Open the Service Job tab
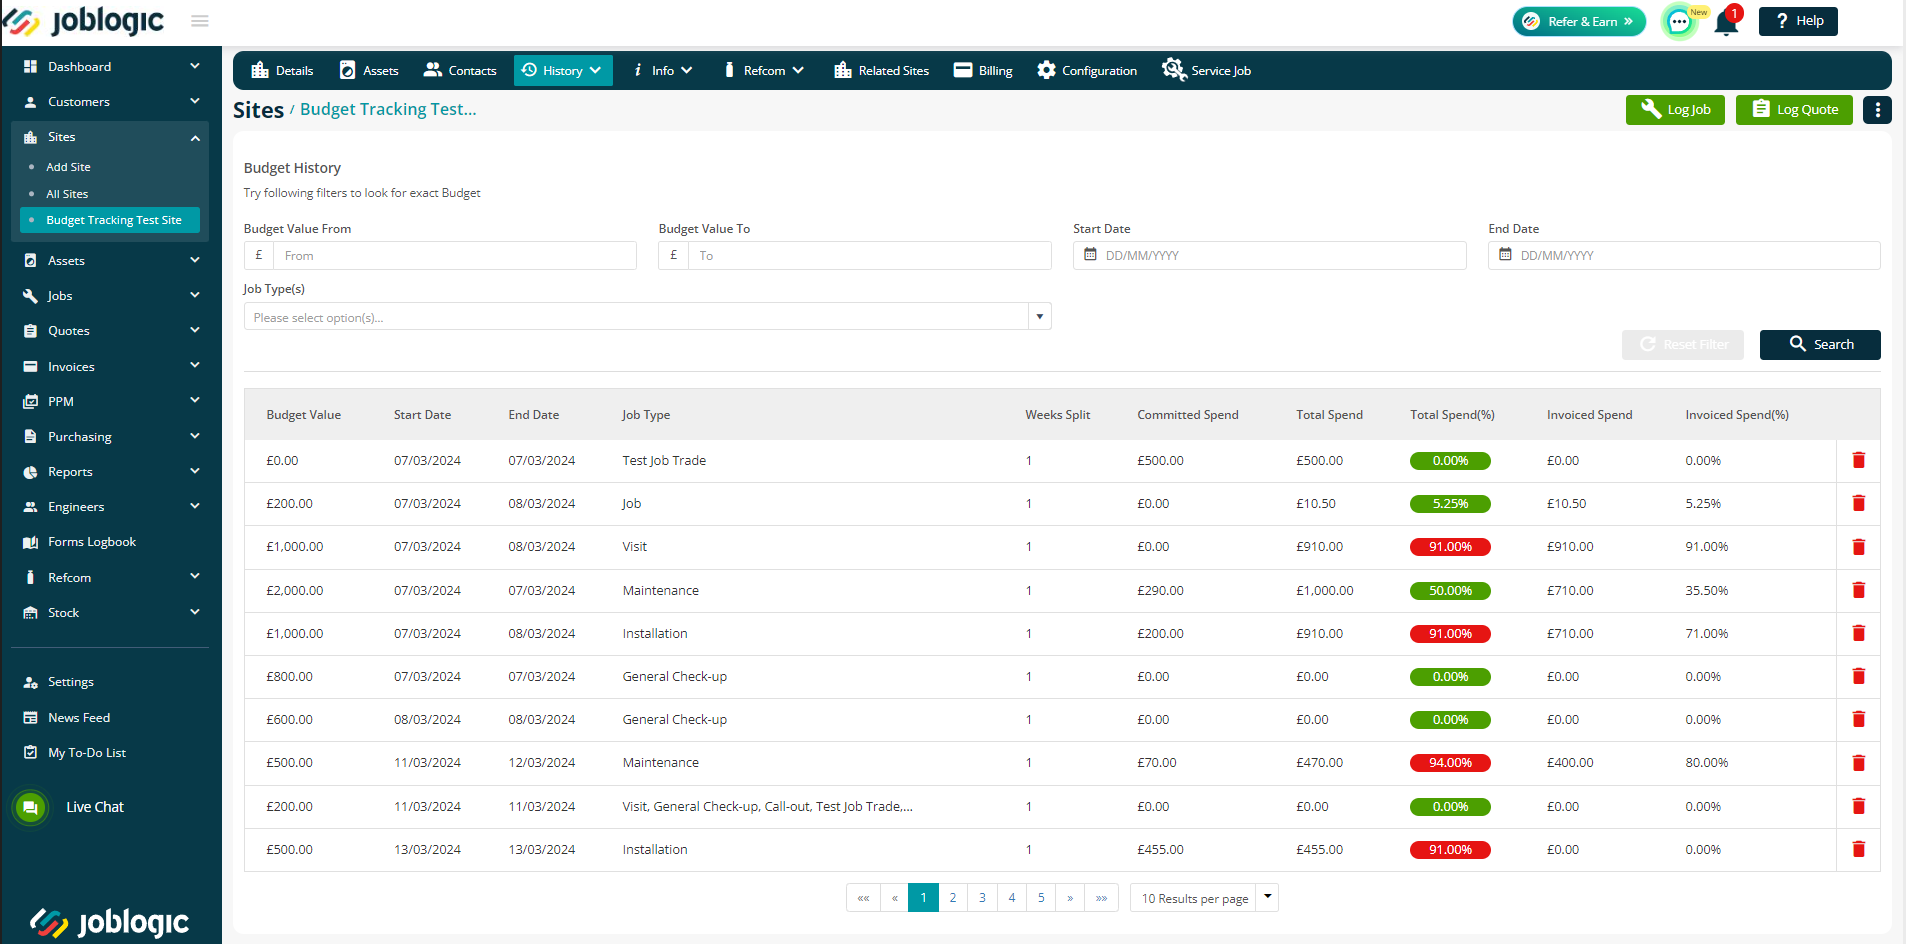The image size is (1906, 944). tap(1206, 70)
